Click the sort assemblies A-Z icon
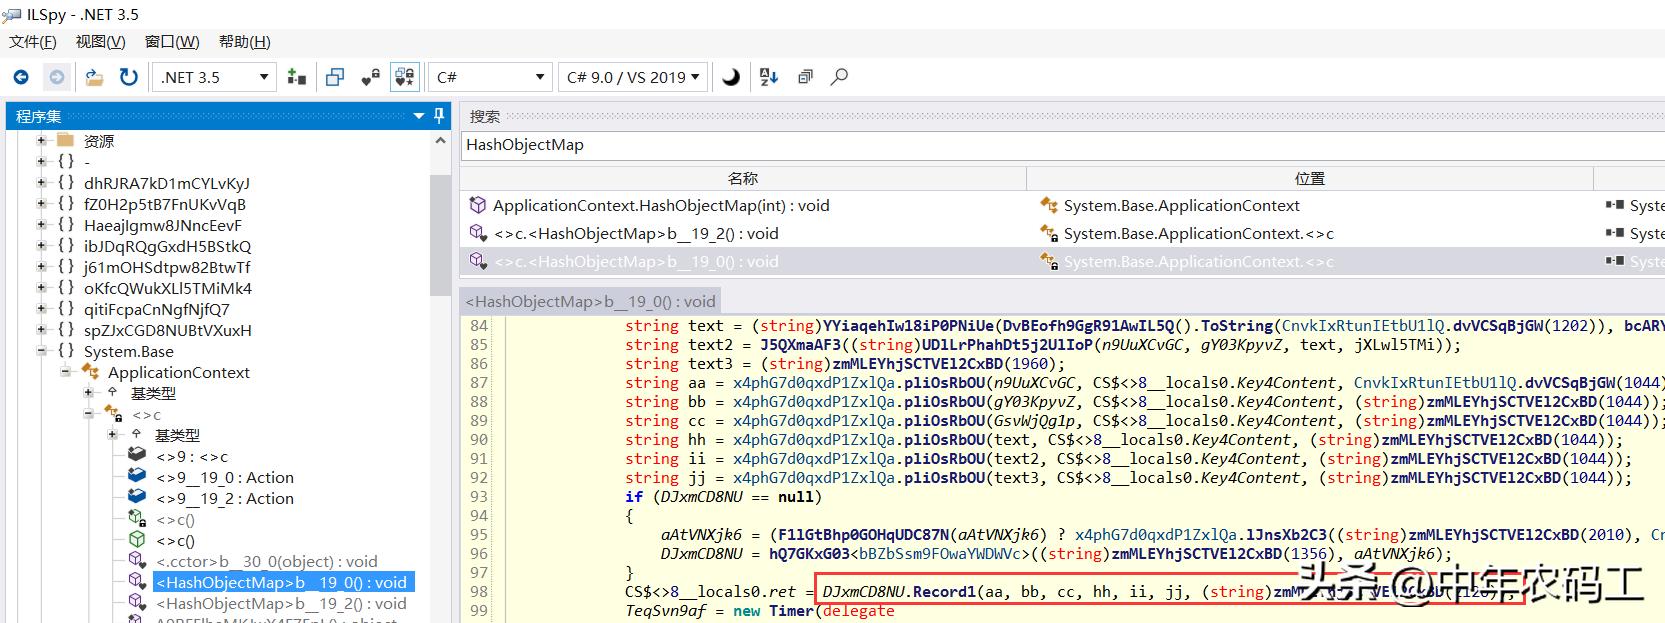 (769, 77)
